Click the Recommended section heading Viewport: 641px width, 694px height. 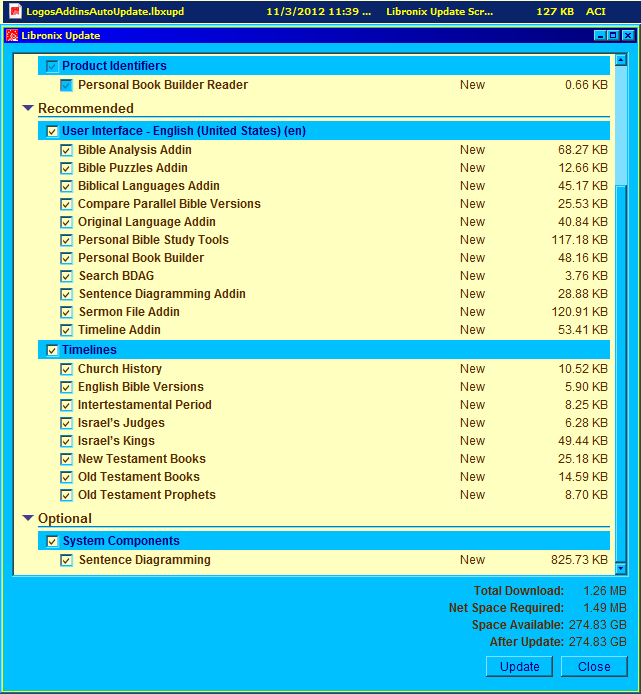[86, 108]
